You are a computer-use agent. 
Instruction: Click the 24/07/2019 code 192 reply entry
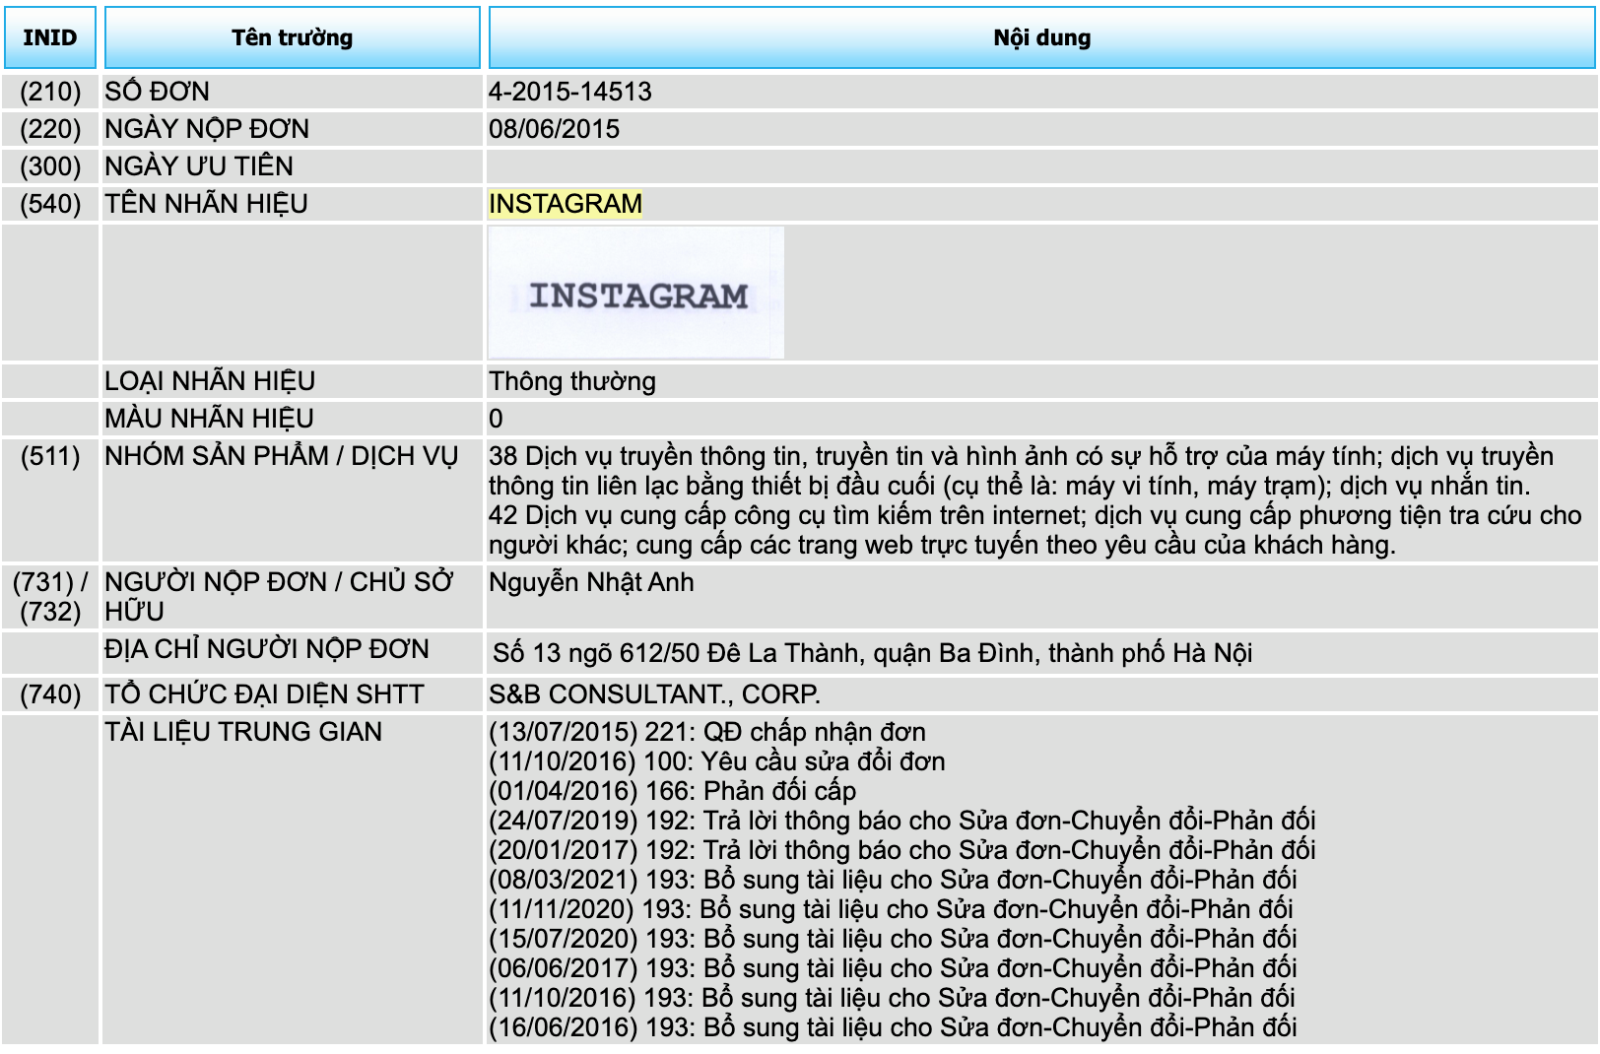point(902,821)
